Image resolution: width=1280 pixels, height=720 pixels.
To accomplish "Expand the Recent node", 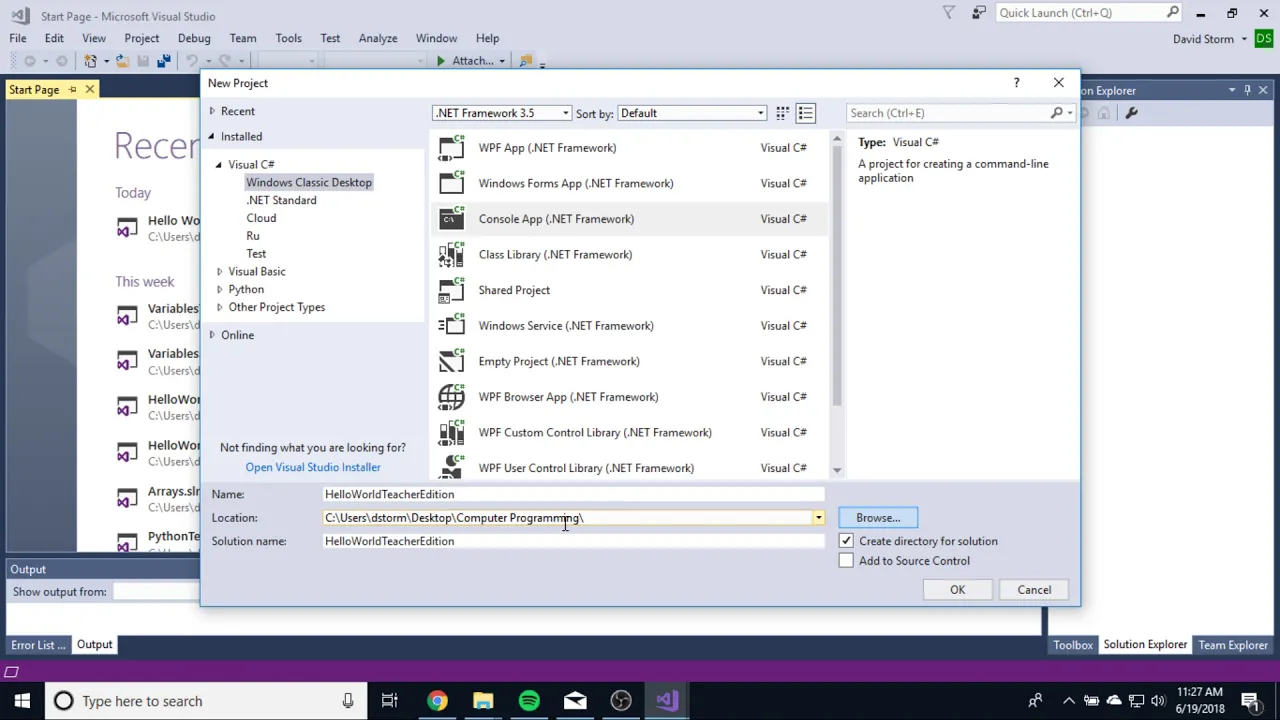I will pos(211,111).
